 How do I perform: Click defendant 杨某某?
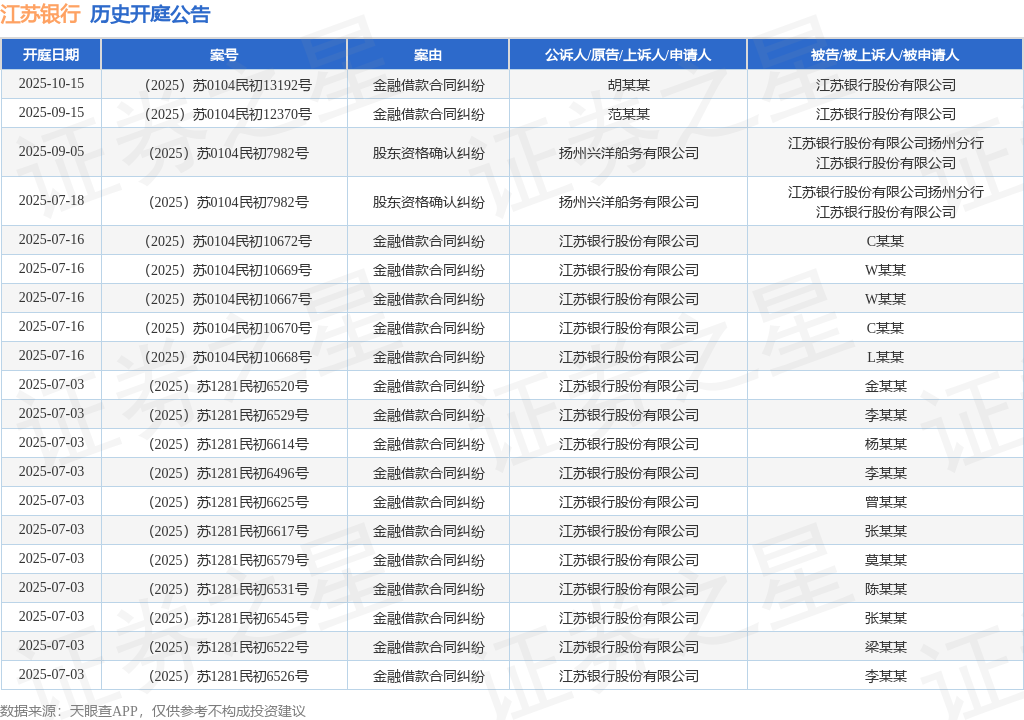click(x=886, y=444)
